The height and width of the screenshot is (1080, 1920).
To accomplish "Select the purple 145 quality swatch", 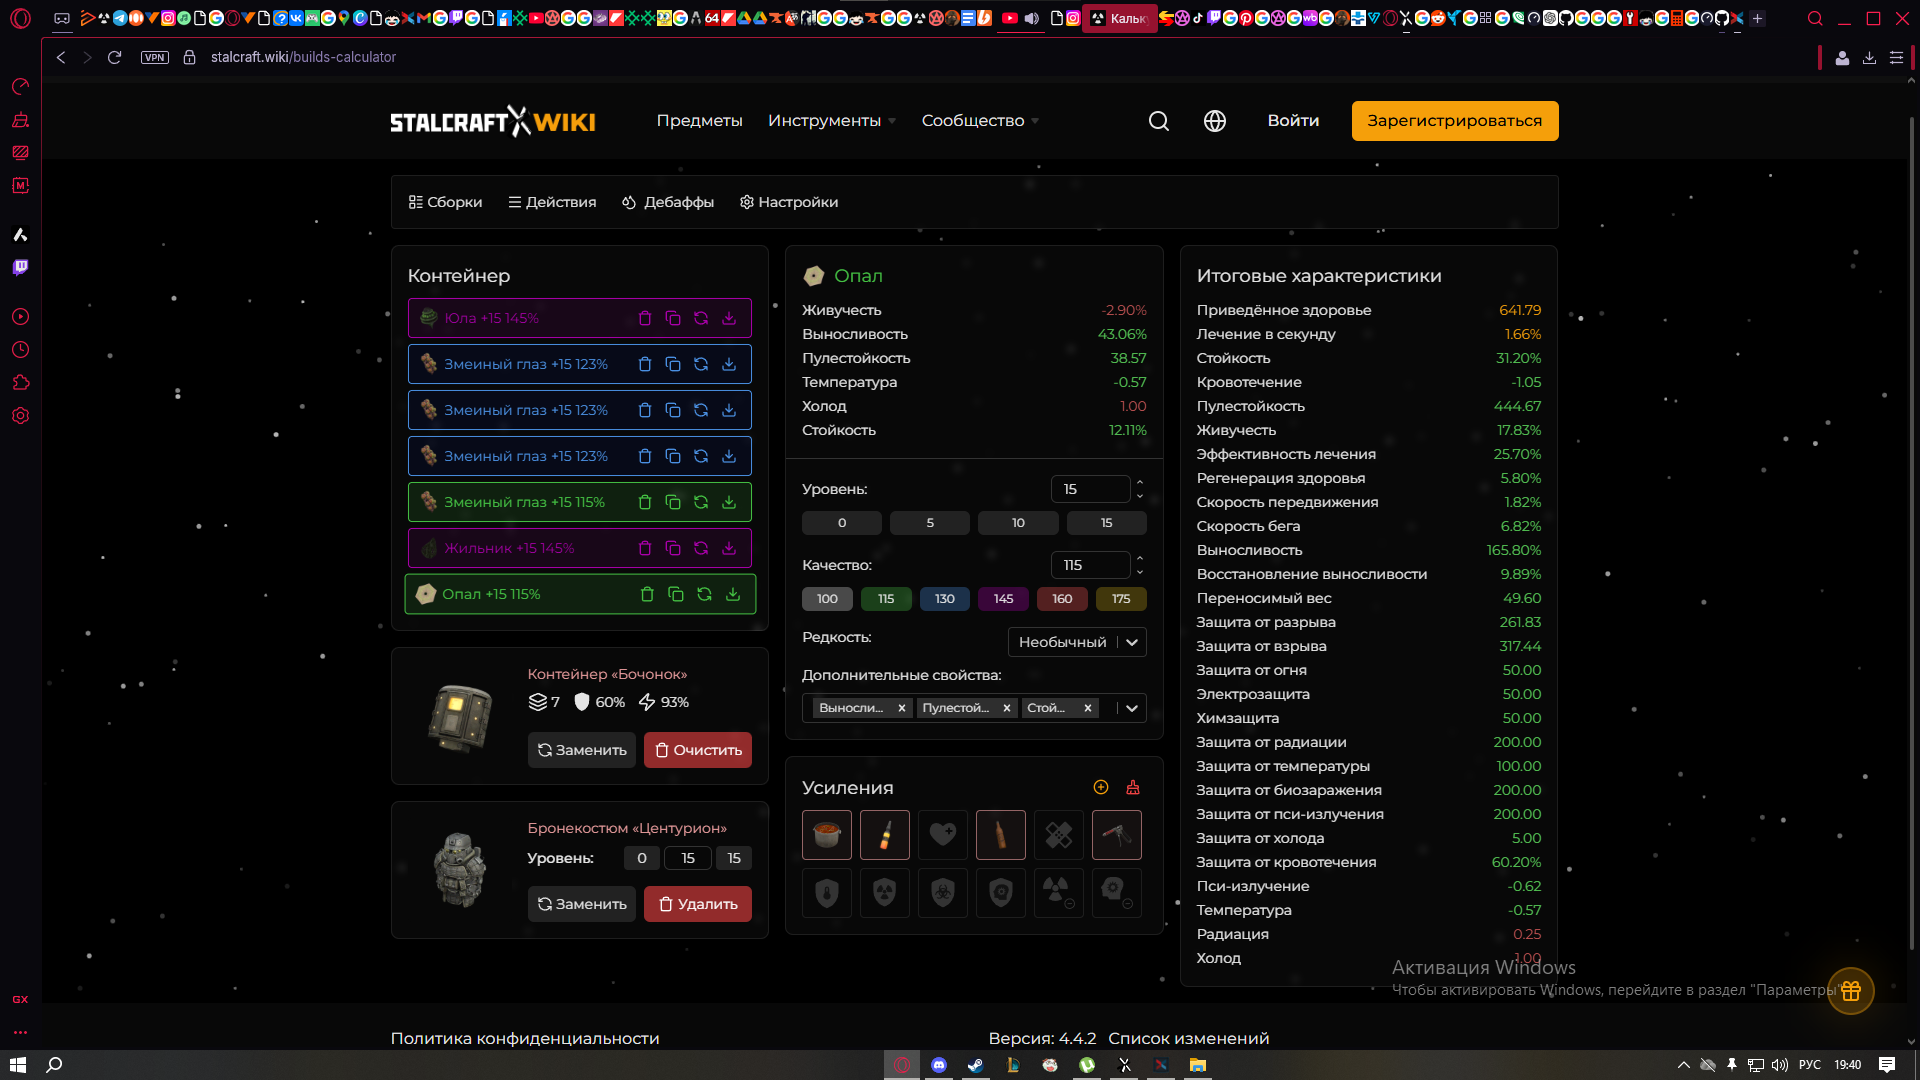I will pos(1003,599).
